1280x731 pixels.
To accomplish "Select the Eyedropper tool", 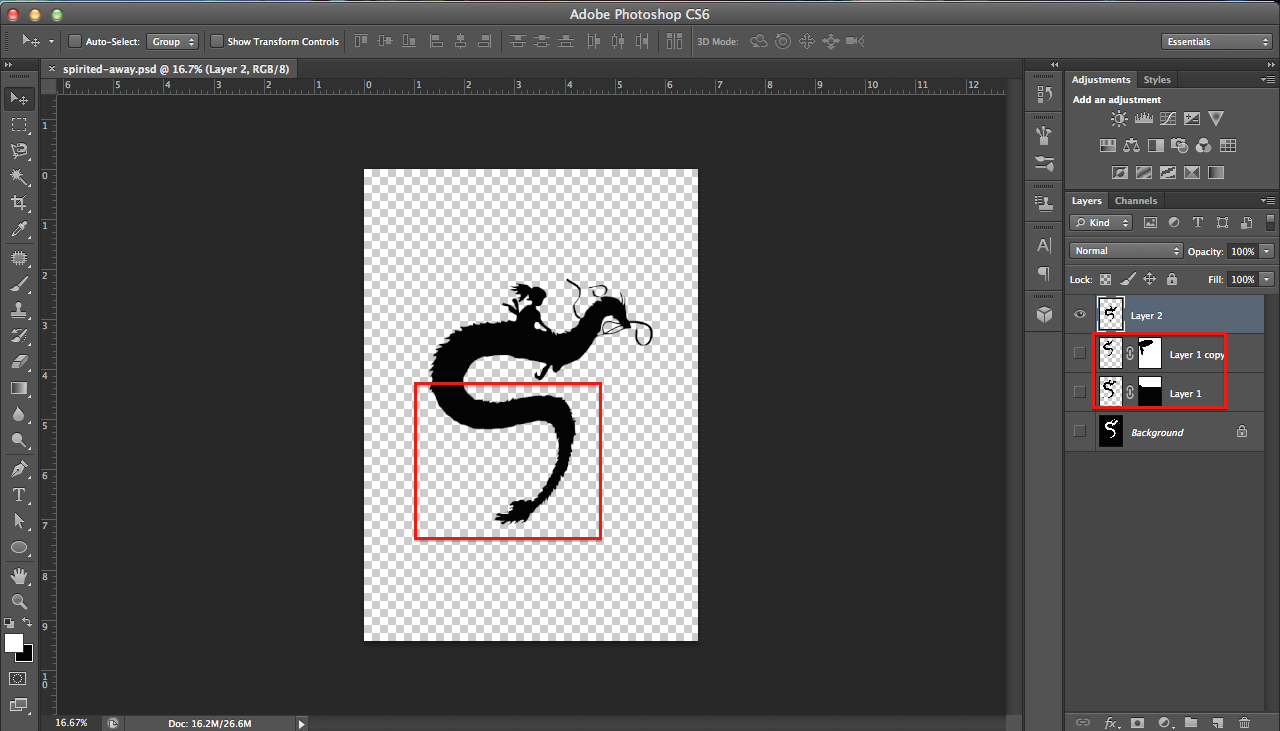I will 19,230.
